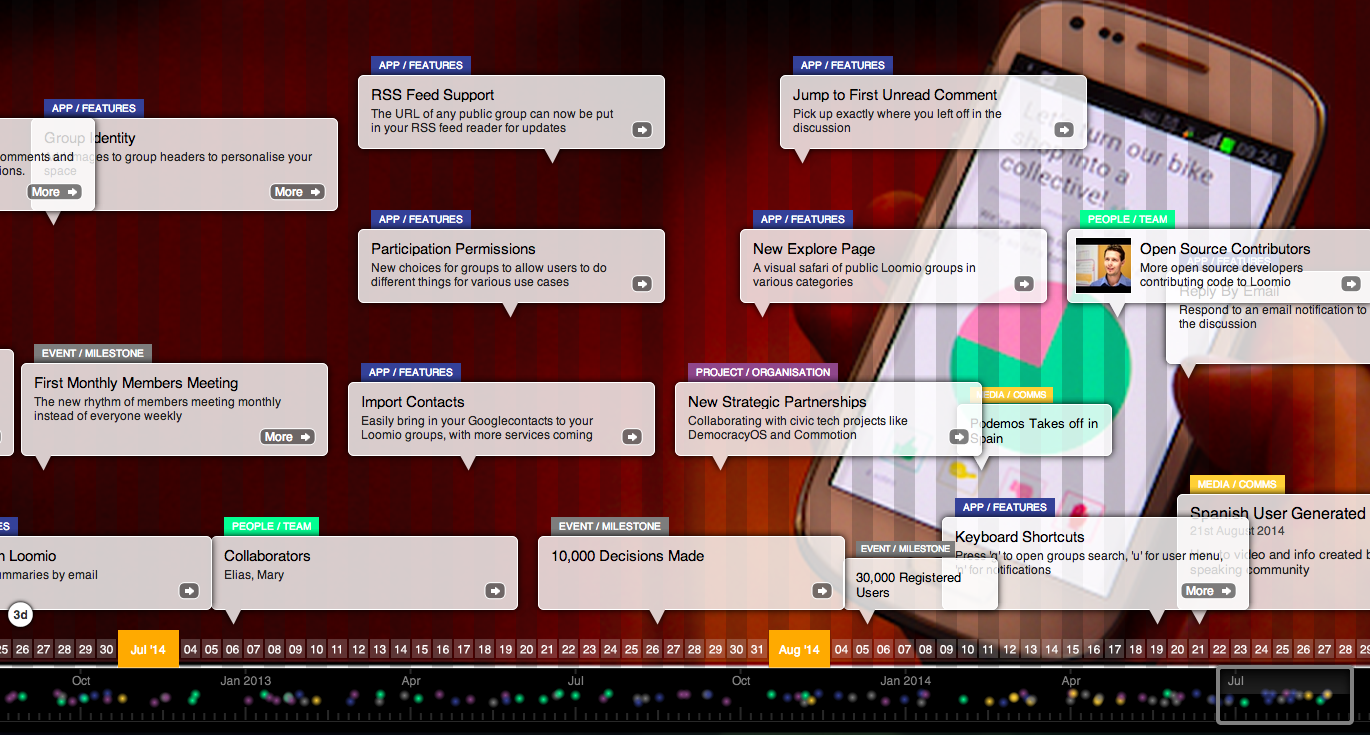This screenshot has width=1370, height=735.
Task: Click APP / FEATURES tag above RSS Feed Support
Action: [x=420, y=65]
